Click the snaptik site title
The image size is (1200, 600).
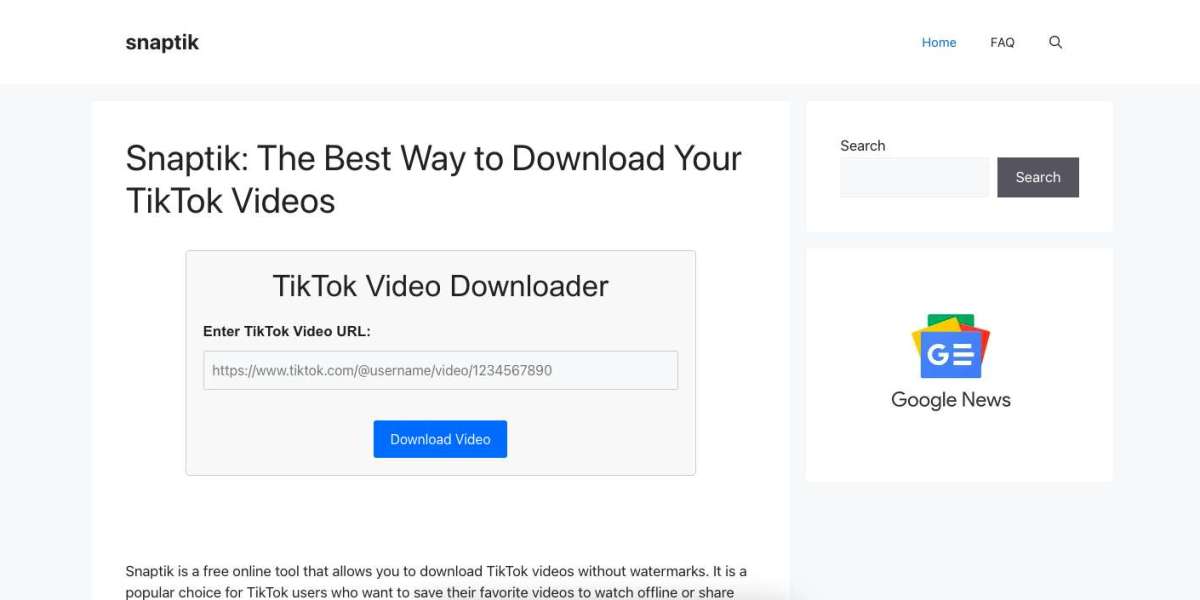coord(162,42)
